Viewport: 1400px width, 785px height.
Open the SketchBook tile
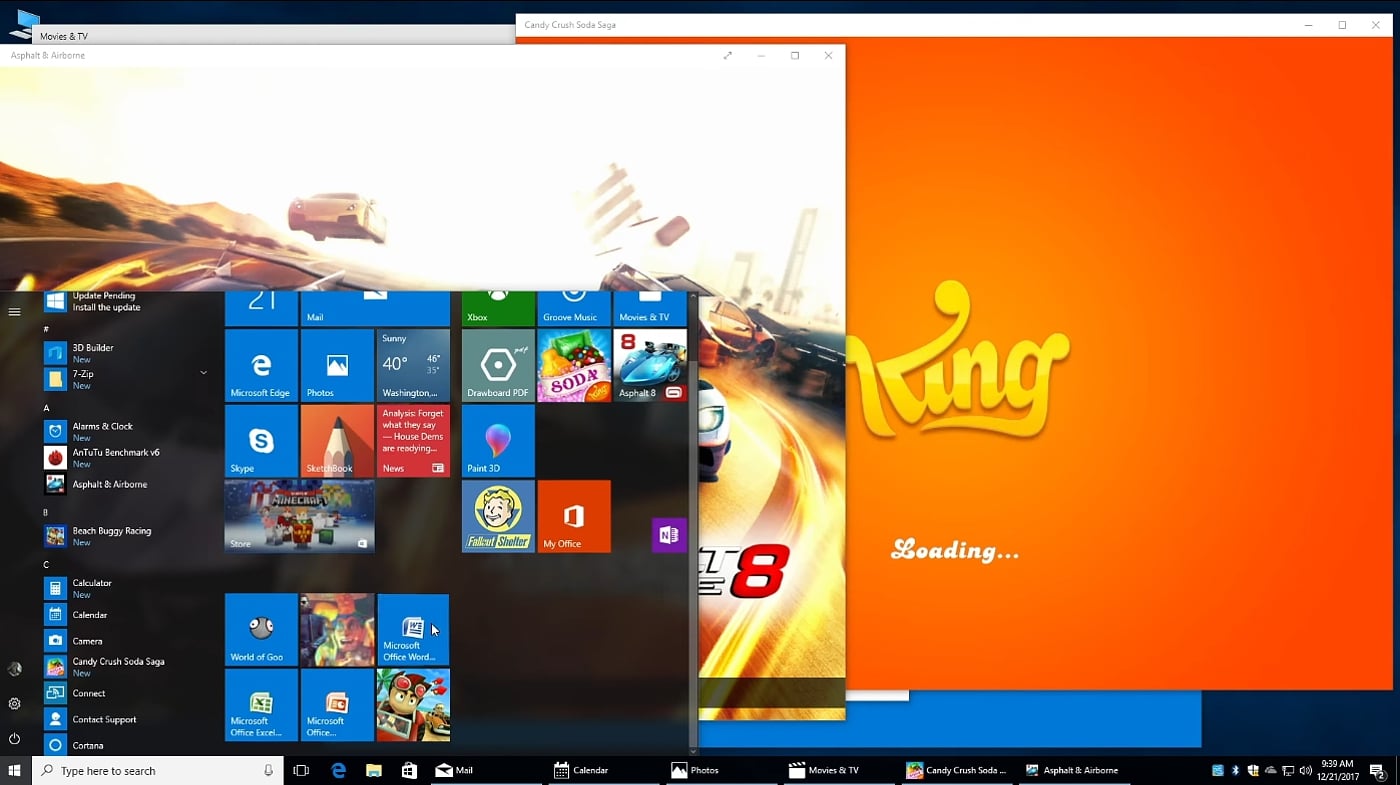point(337,441)
